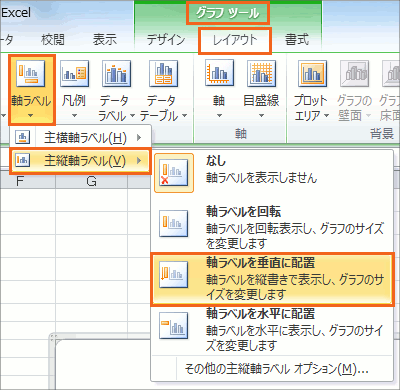Expand the 目盛線 dropdown arrow
The height and width of the screenshot is (390, 400).
point(261,115)
